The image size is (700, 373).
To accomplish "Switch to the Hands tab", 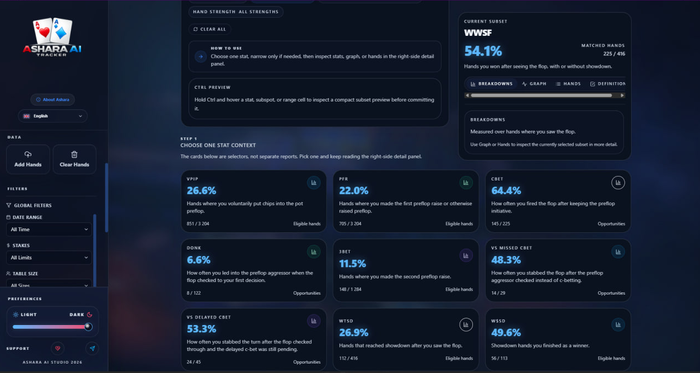I will pos(568,84).
